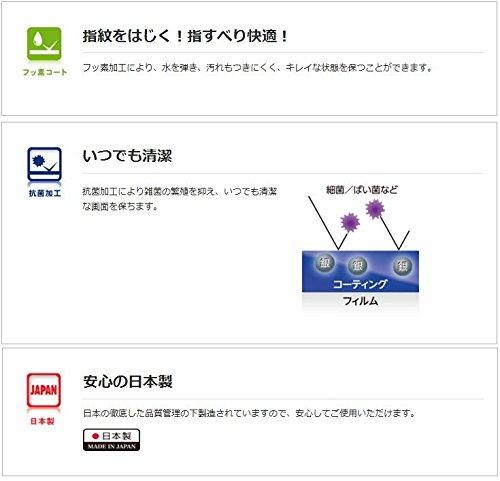This screenshot has width=500, height=481.
Task: Click the rightmost 銀 silver particle
Action: tap(402, 266)
